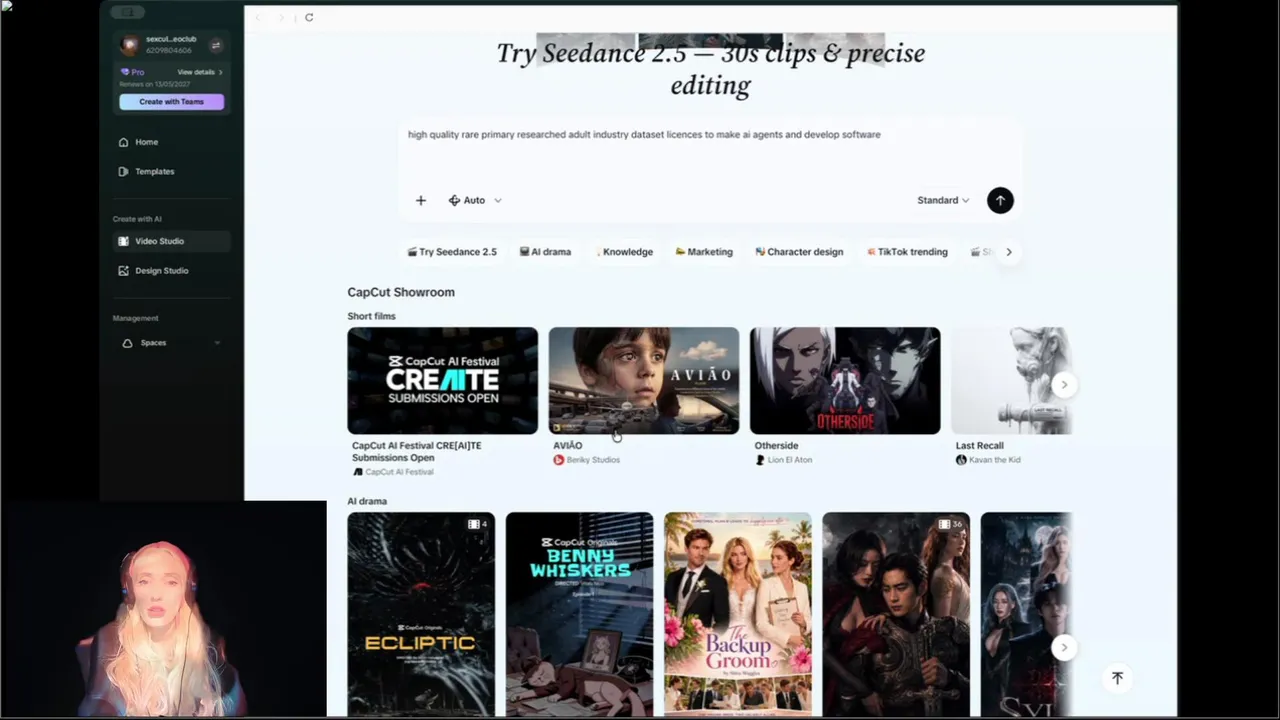This screenshot has width=1280, height=720.
Task: Reload the page with refresh icon
Action: click(x=309, y=18)
